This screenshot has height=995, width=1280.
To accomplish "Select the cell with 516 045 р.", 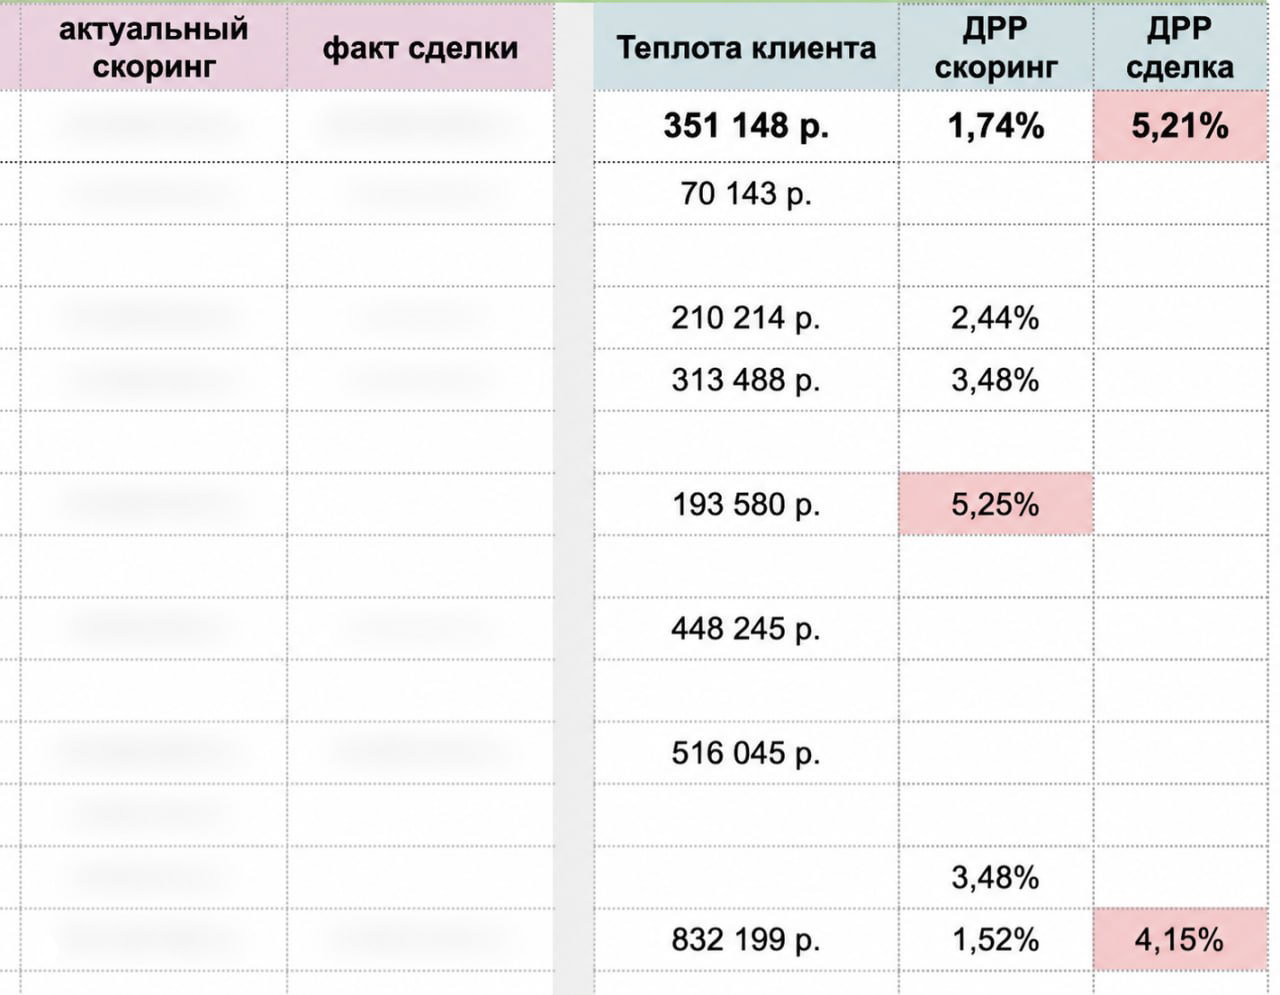I will (x=746, y=752).
